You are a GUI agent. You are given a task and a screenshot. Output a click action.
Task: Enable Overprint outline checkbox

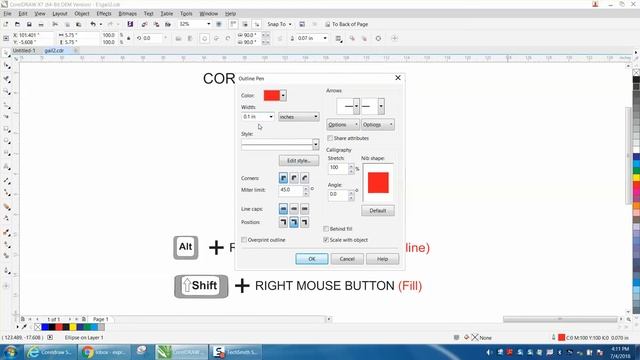[244, 240]
